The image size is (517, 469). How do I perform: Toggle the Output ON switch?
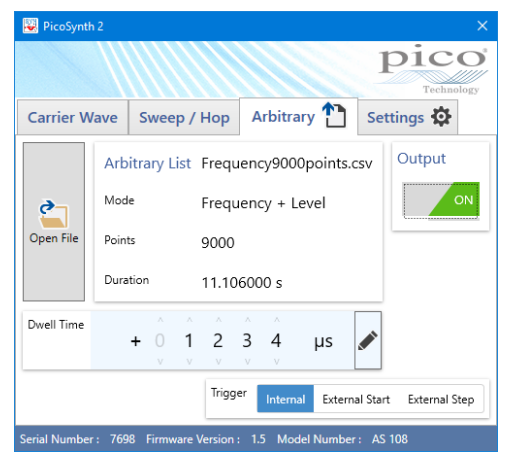click(x=441, y=200)
